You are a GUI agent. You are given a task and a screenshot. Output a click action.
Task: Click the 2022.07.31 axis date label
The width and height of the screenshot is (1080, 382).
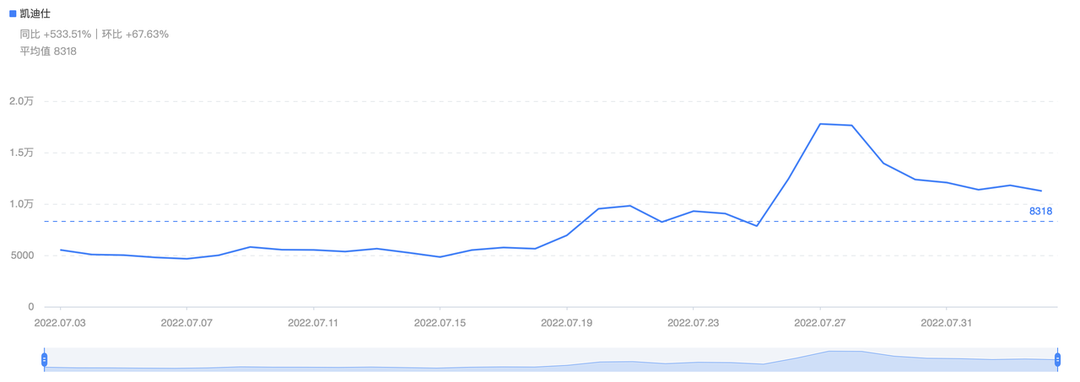click(946, 321)
